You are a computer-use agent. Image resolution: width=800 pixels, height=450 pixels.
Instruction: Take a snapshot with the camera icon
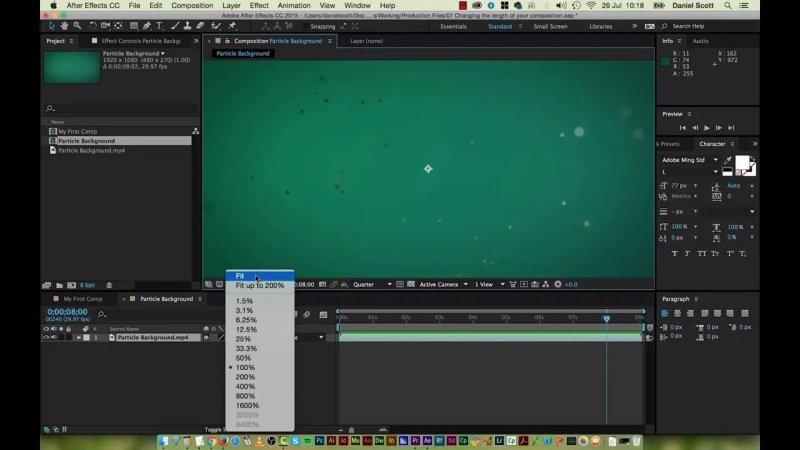tap(322, 284)
